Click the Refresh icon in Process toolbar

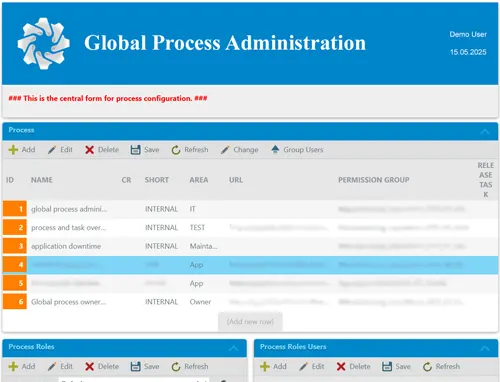pos(176,150)
